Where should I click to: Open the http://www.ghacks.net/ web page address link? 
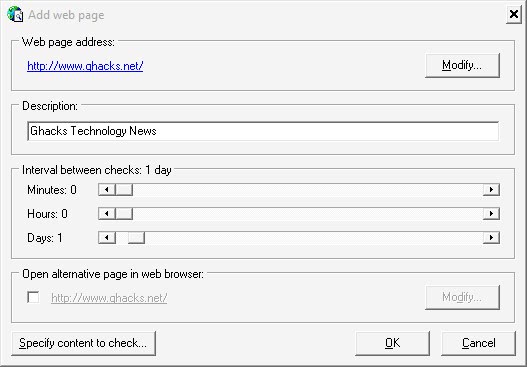coord(85,66)
